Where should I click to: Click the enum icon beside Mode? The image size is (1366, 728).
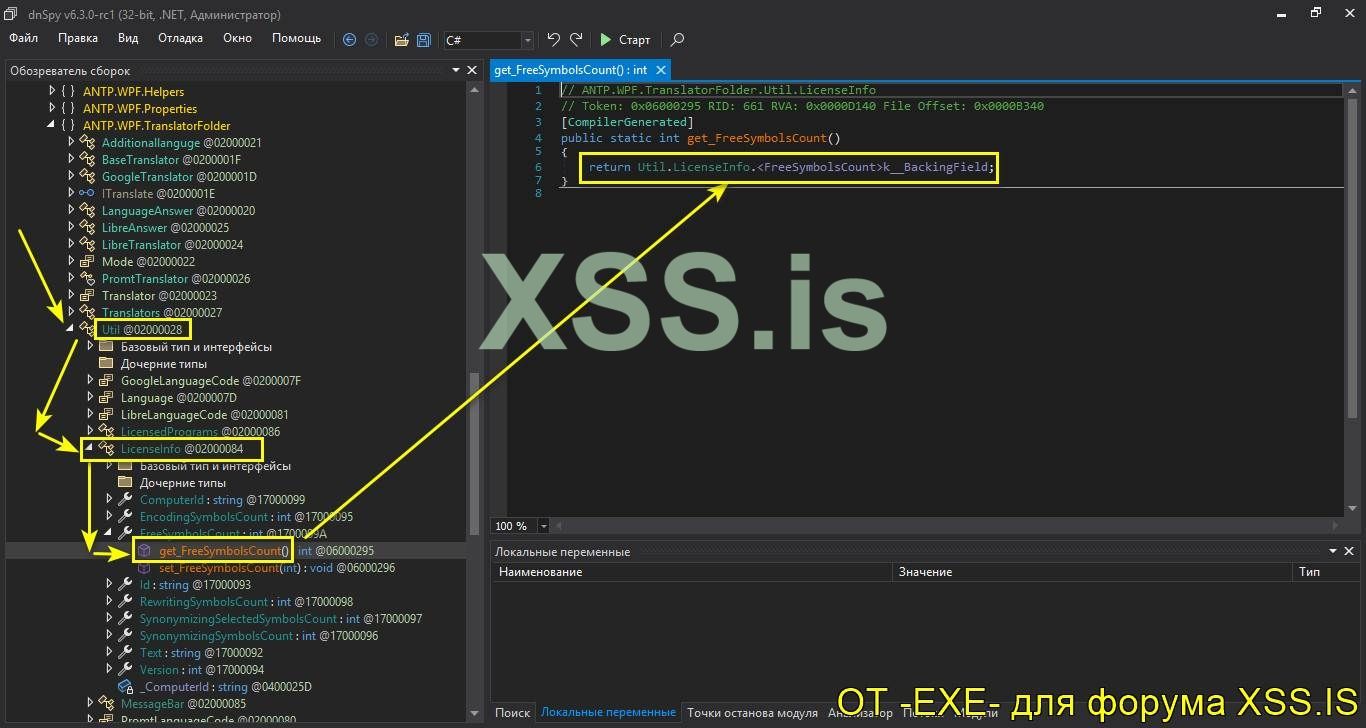[87, 262]
